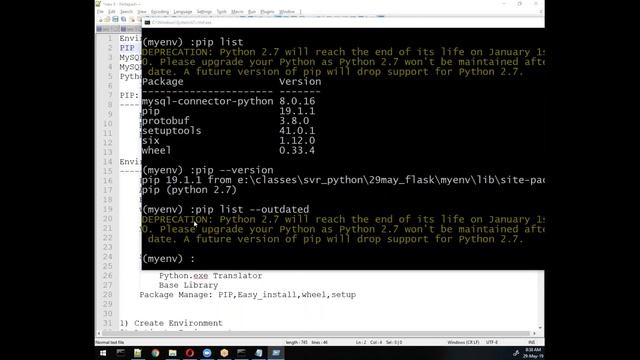The width and height of the screenshot is (640, 360).
Task: Open the blue round taskbar app icon
Action: pos(207,353)
